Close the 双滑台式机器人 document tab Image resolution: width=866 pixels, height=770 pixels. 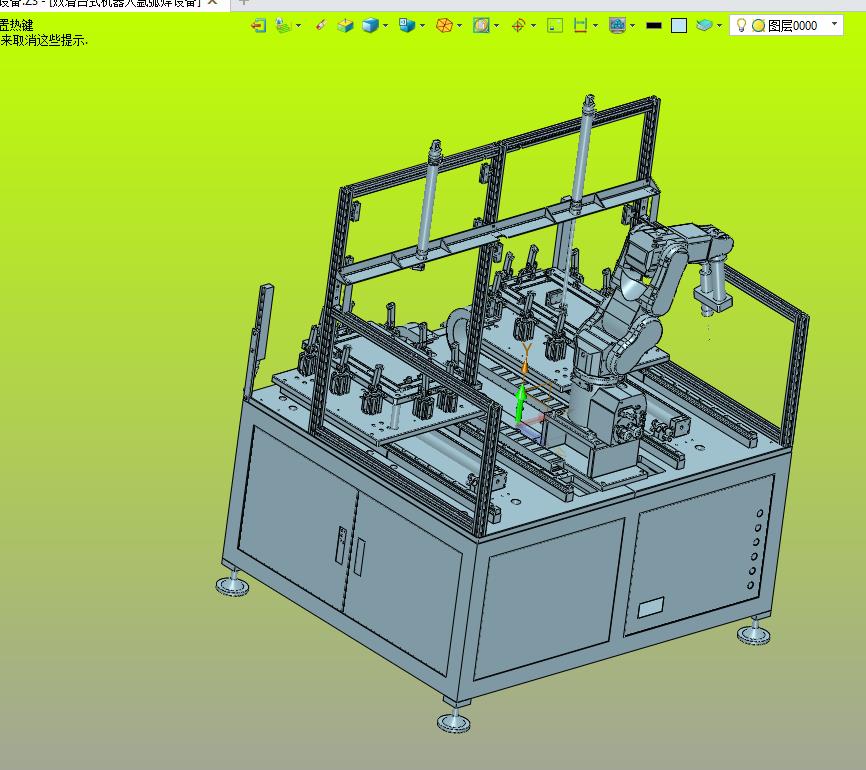tap(212, 3)
